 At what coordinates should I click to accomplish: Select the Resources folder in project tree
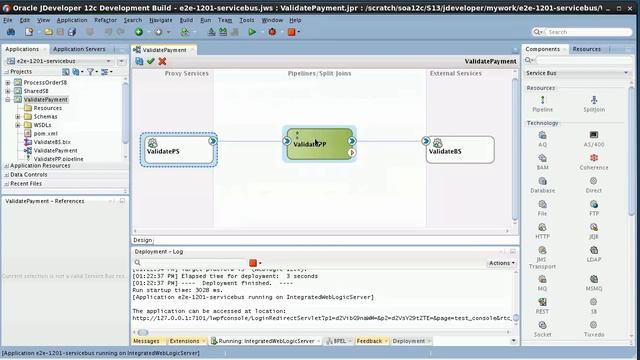tap(47, 108)
